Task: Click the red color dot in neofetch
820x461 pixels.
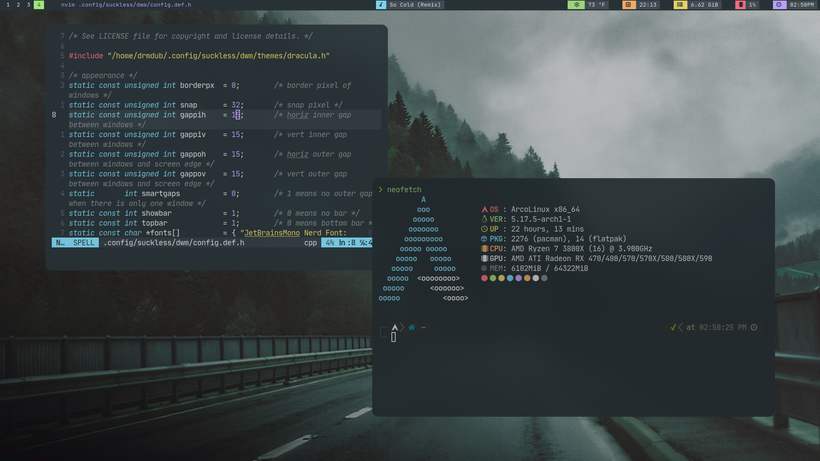Action: [x=485, y=278]
